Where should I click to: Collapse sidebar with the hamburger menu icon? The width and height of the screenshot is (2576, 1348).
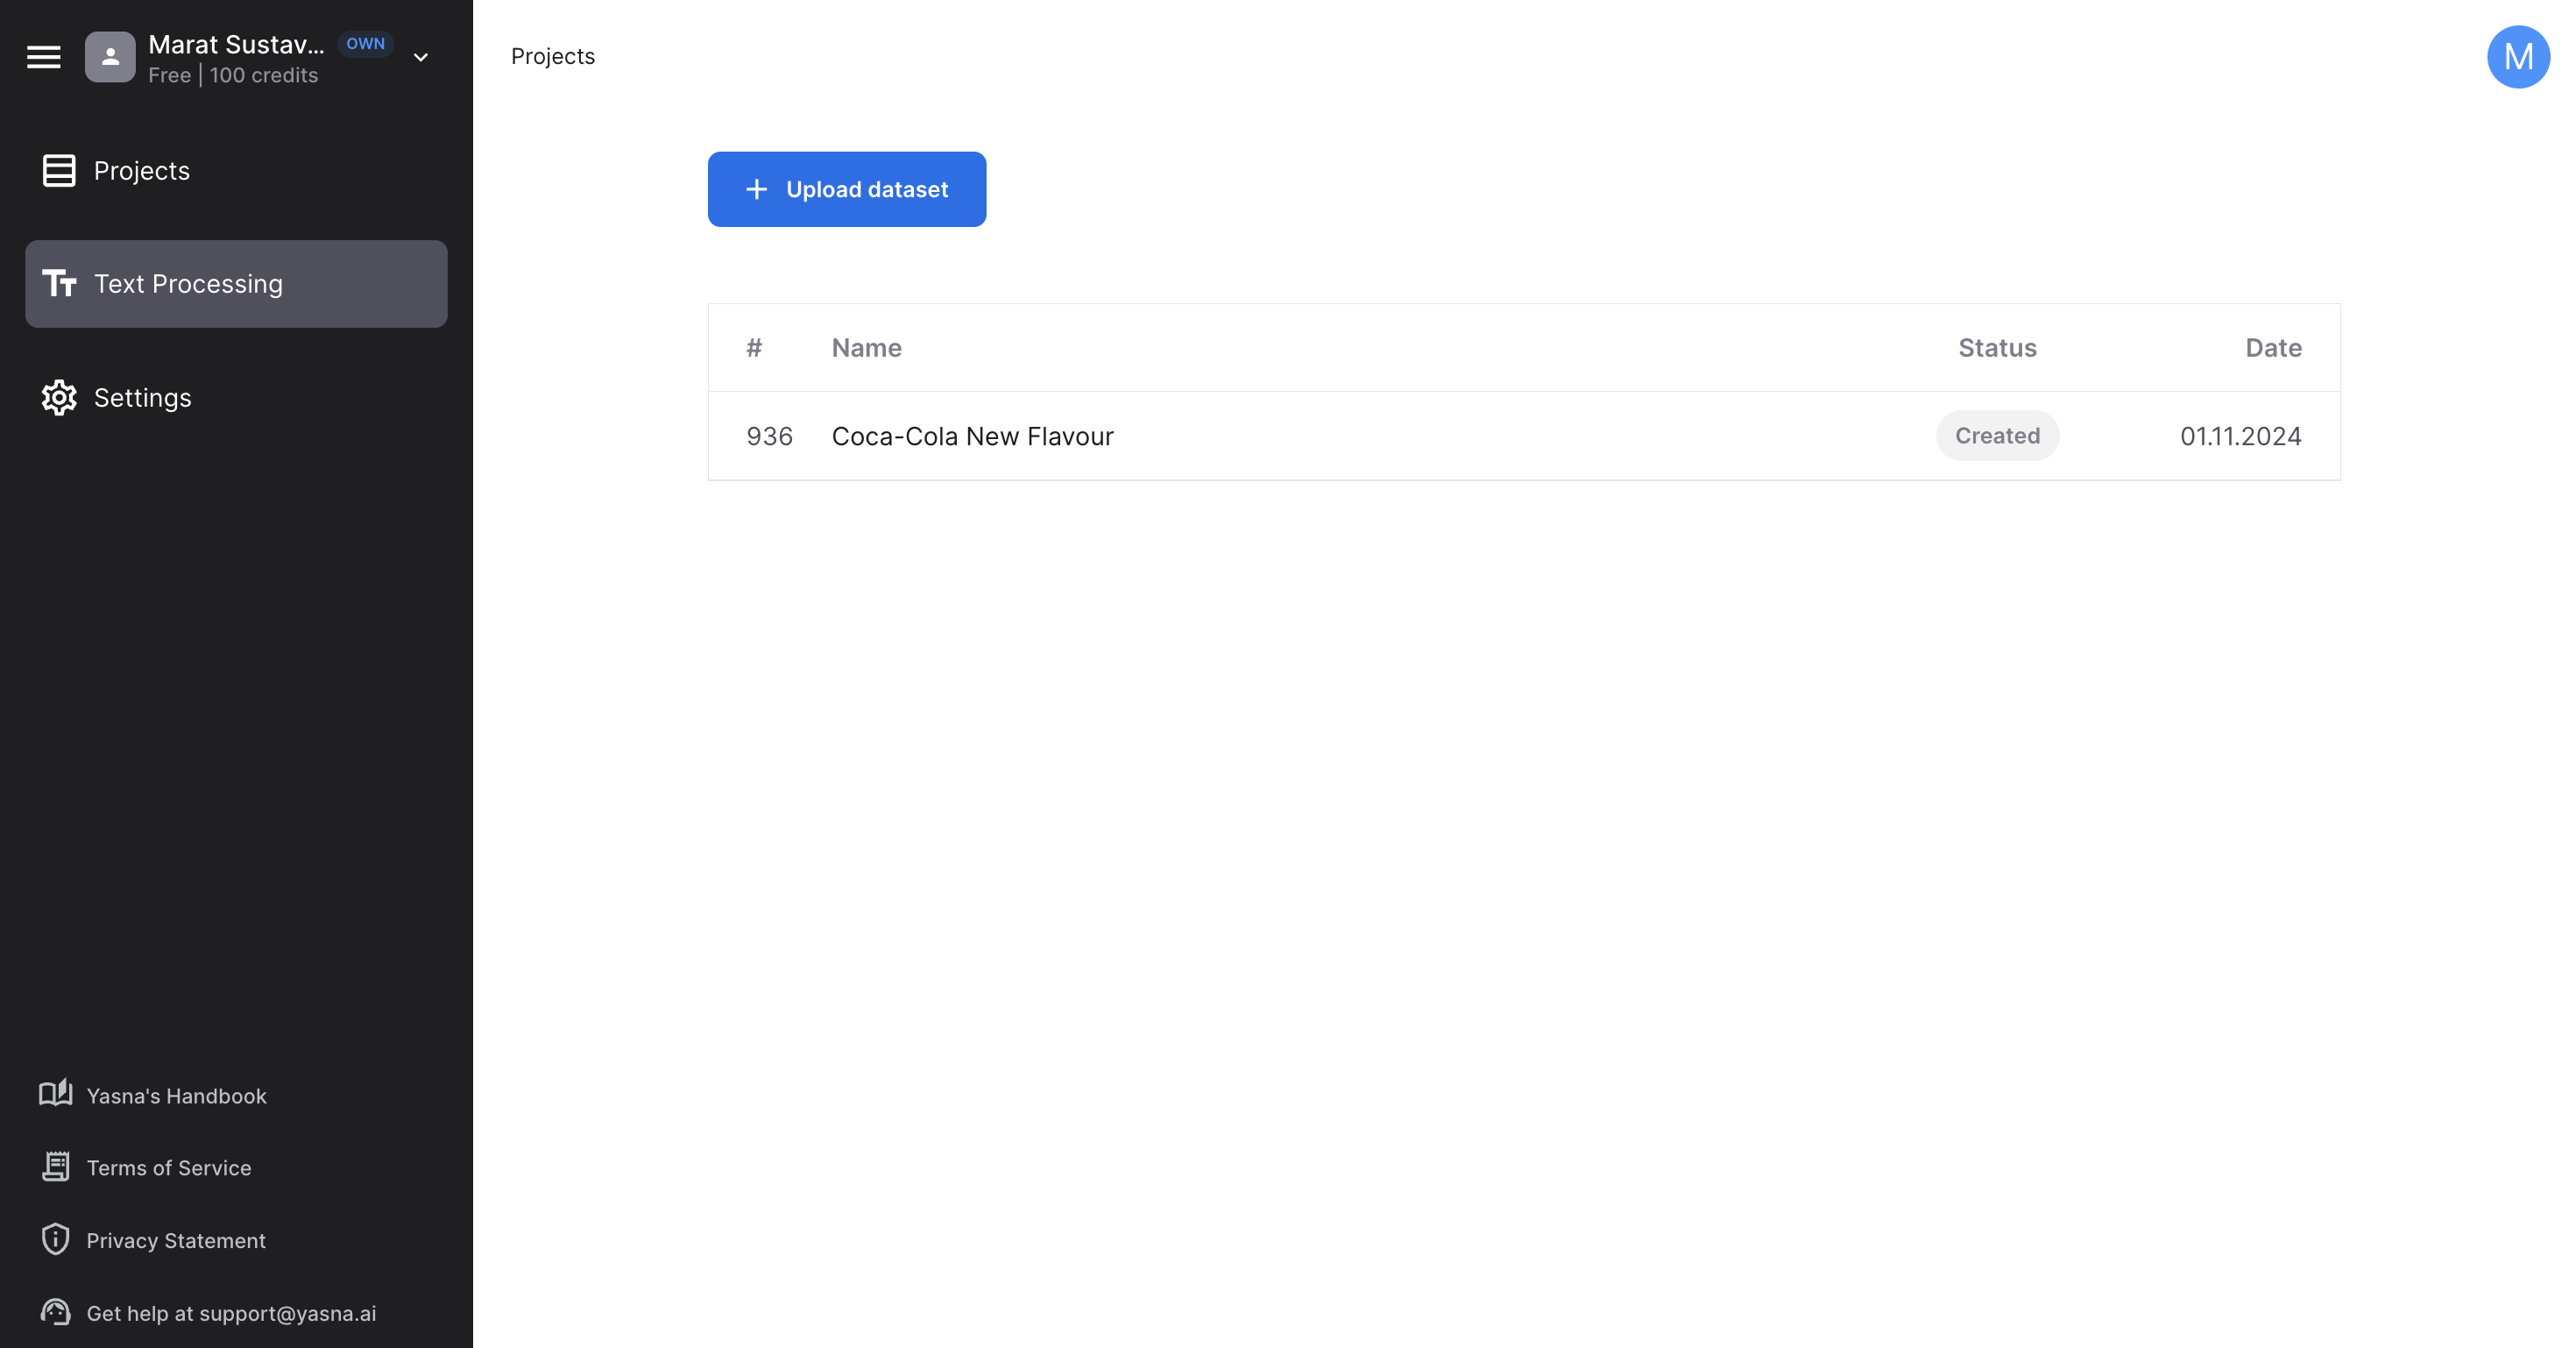(44, 57)
